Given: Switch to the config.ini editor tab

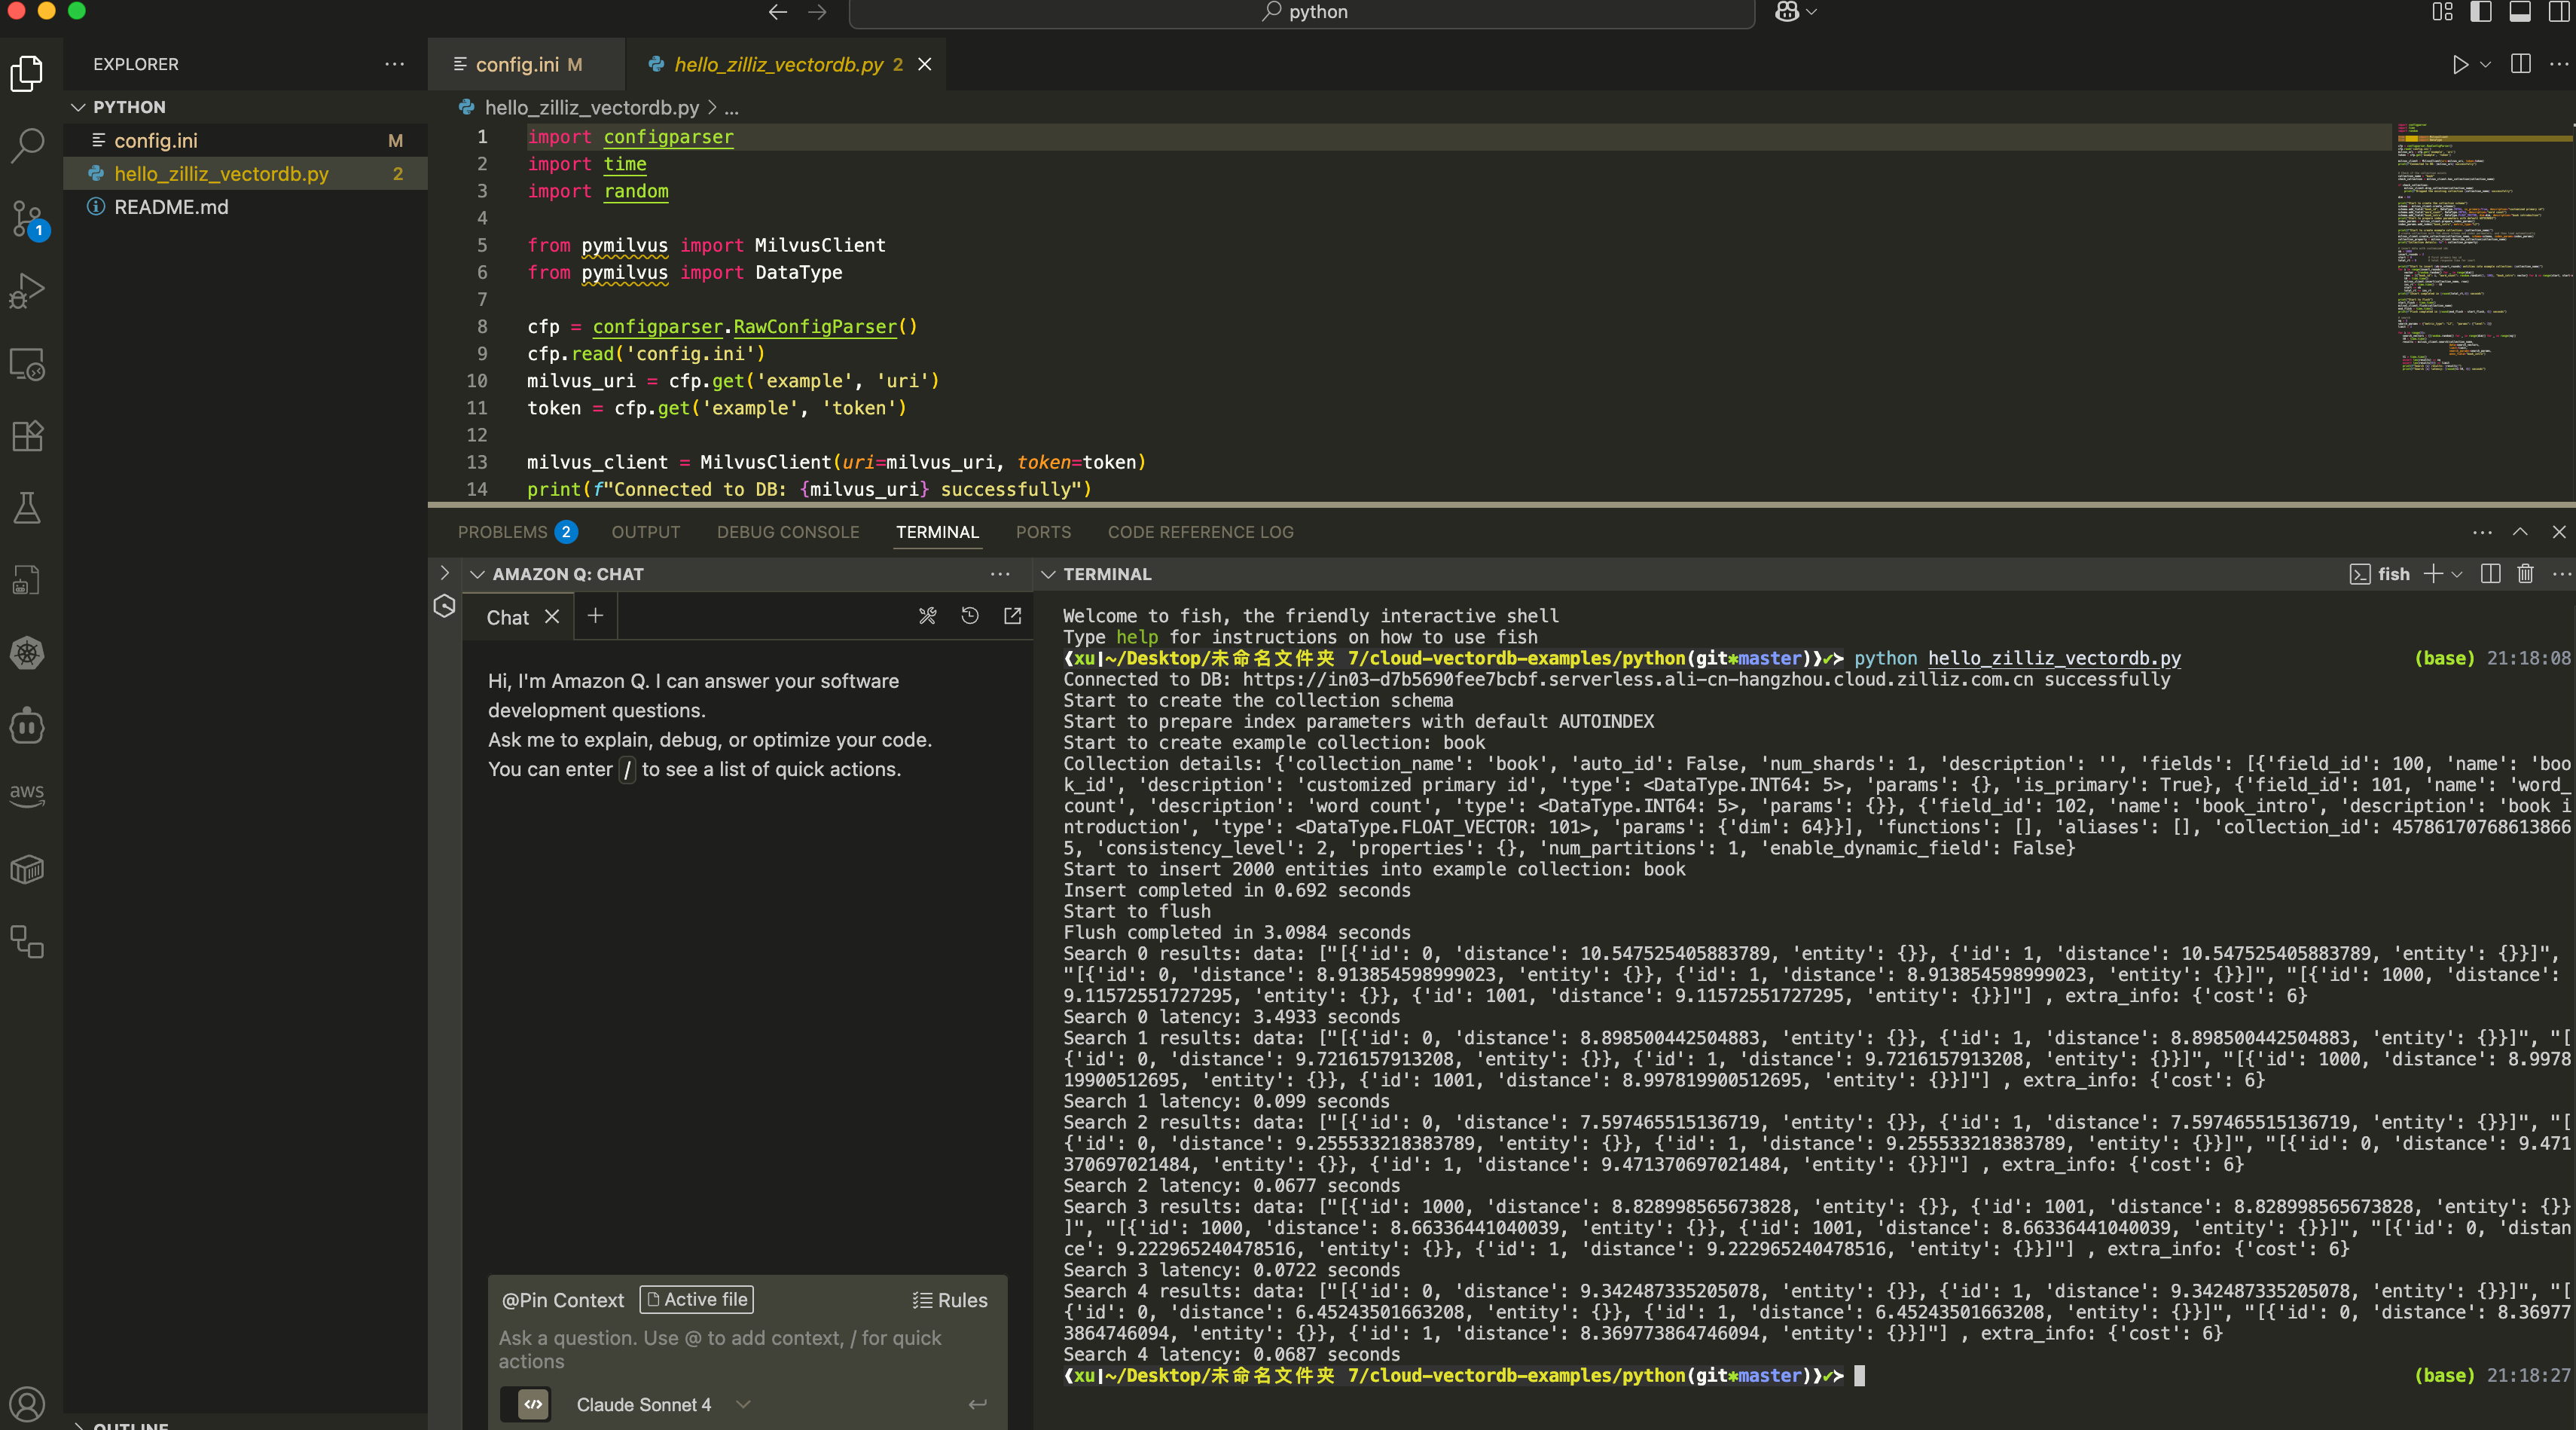Looking at the screenshot, I should point(517,64).
